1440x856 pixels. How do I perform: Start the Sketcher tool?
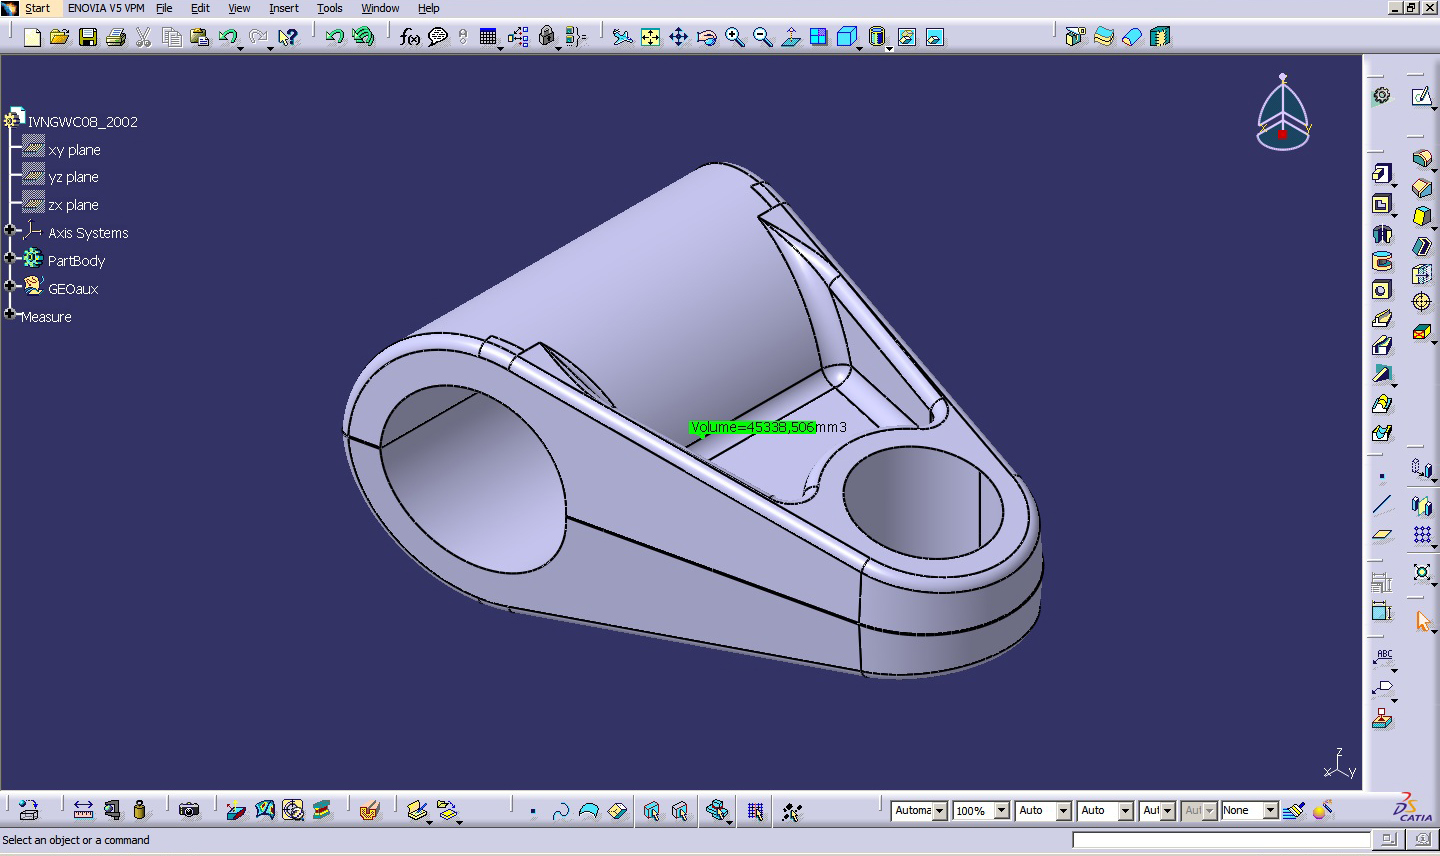[x=1421, y=96]
